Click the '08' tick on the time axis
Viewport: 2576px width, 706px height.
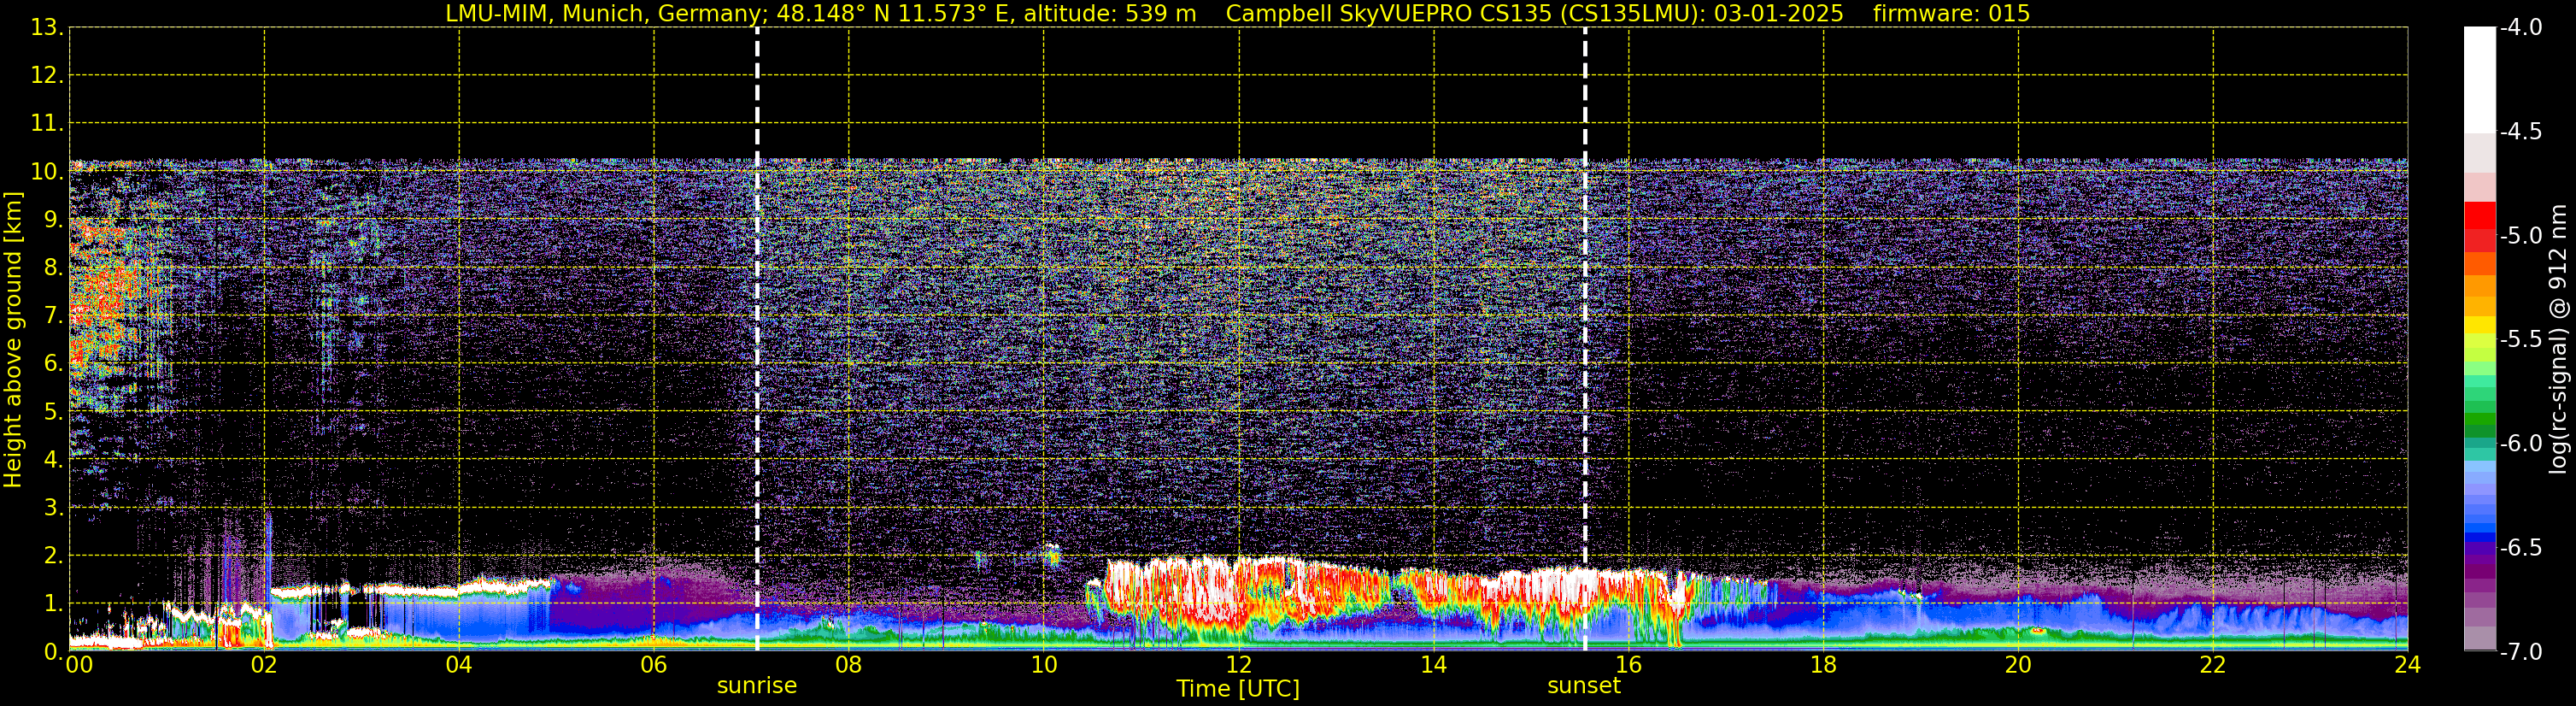click(849, 665)
